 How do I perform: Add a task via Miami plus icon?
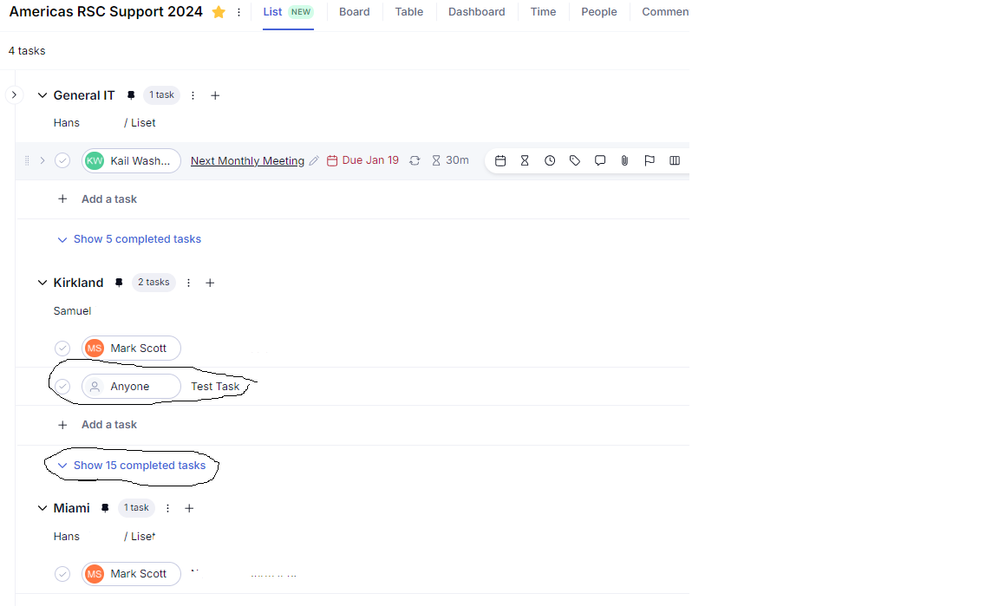(189, 509)
